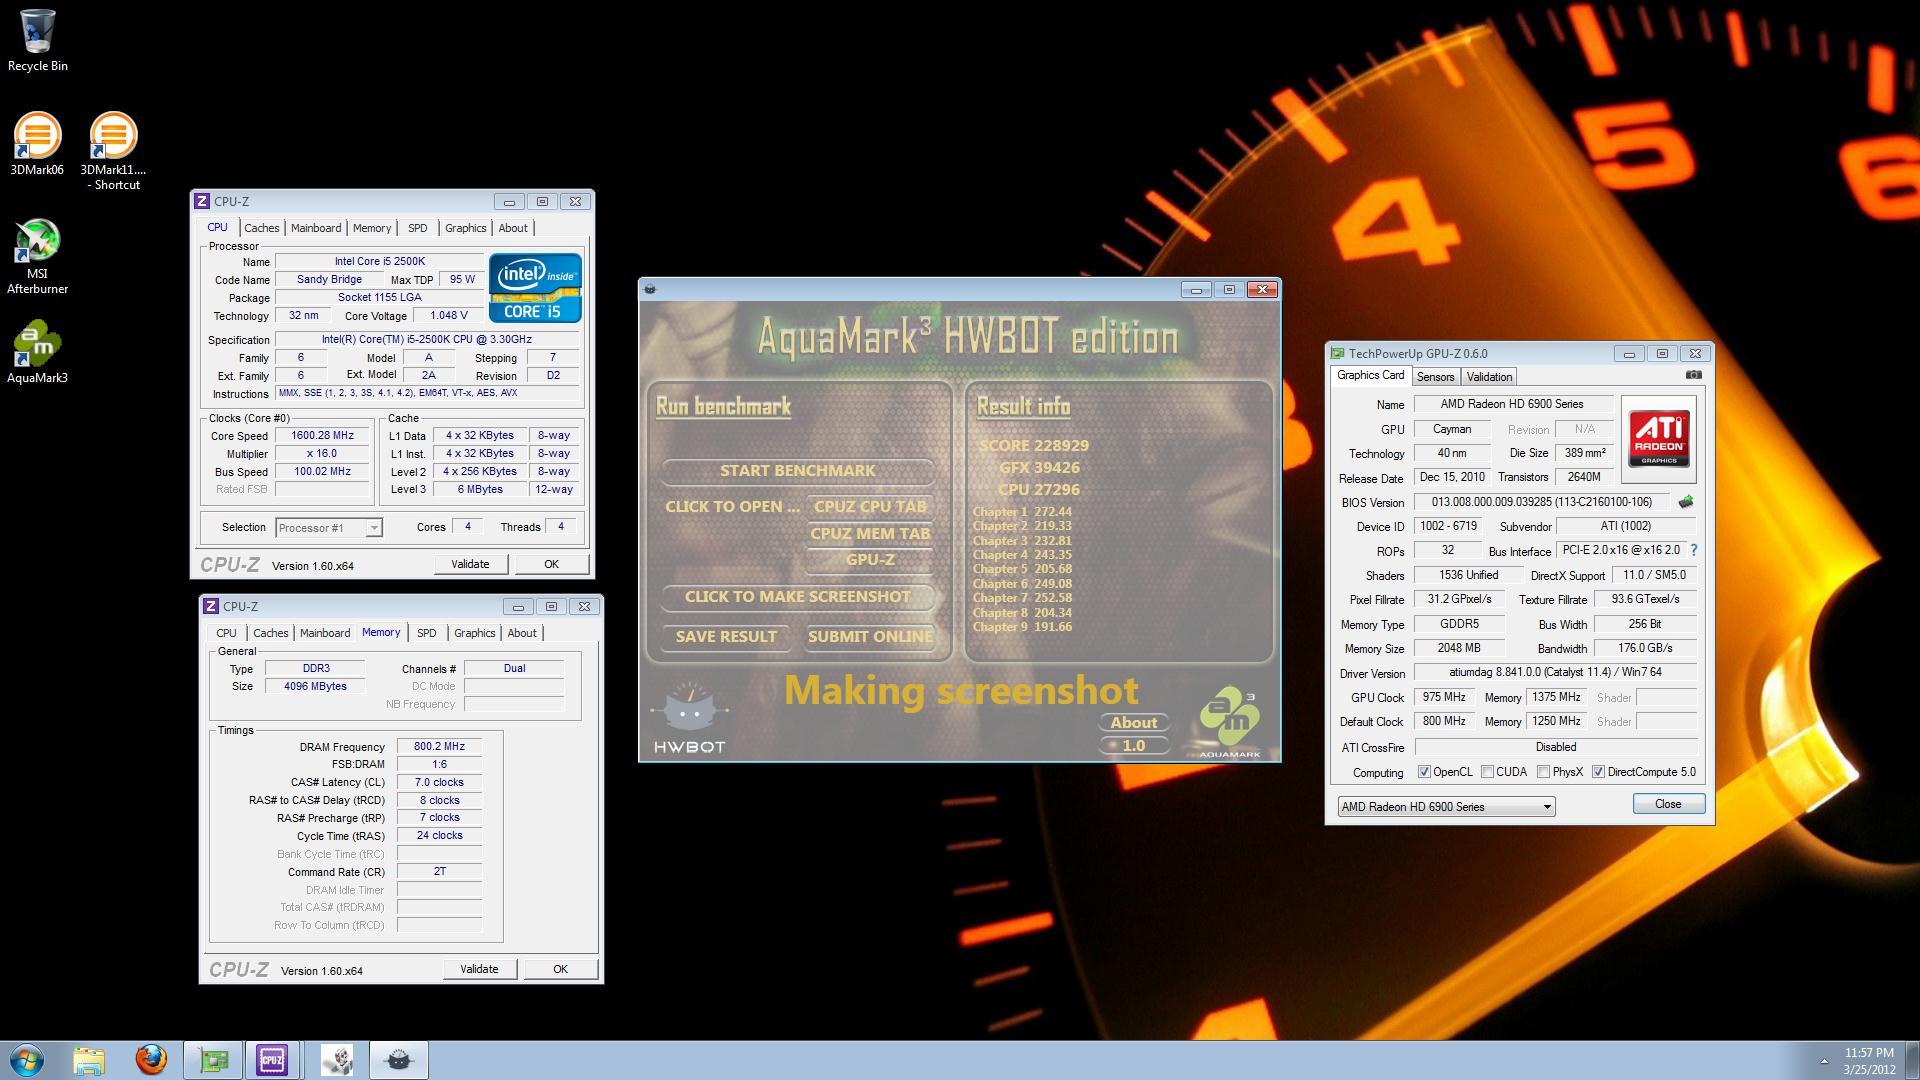Click OK in CPU-Z Memory window
Image resolution: width=1920 pixels, height=1080 pixels.
point(560,969)
